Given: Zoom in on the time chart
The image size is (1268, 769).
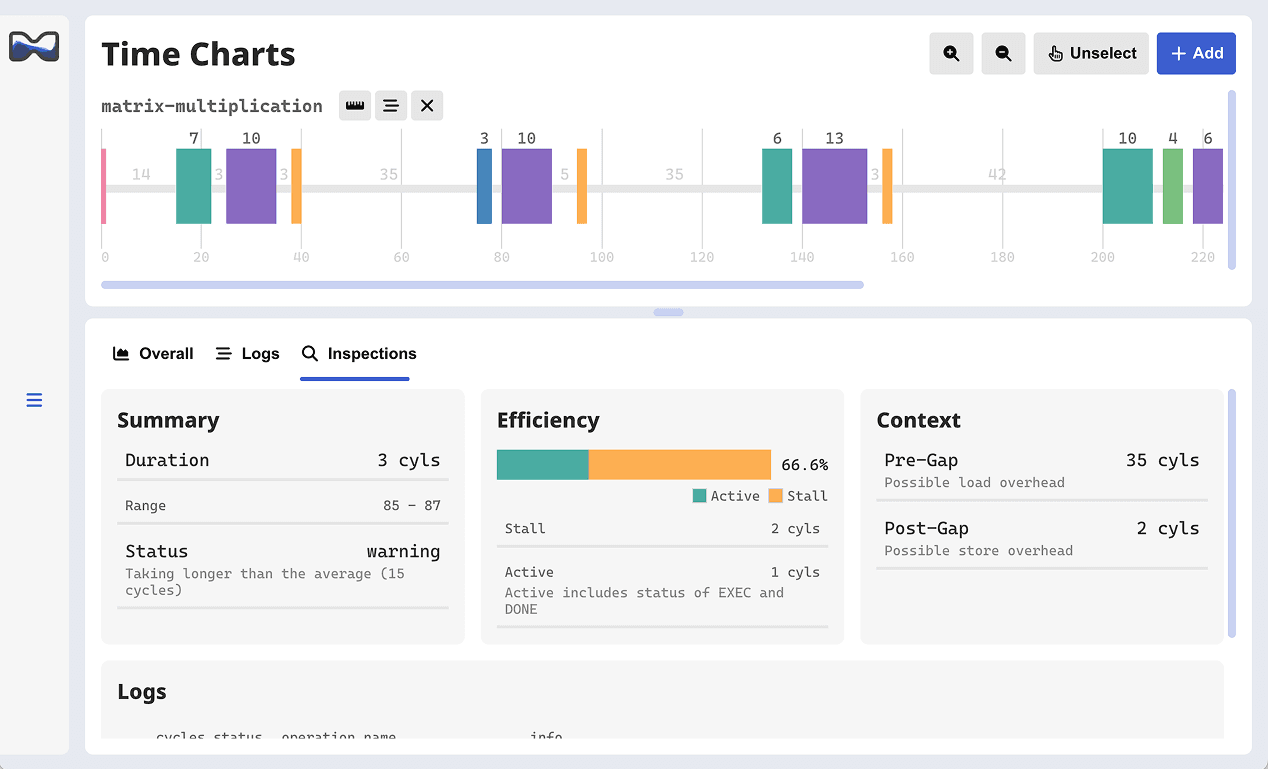Looking at the screenshot, I should pyautogui.click(x=951, y=53).
